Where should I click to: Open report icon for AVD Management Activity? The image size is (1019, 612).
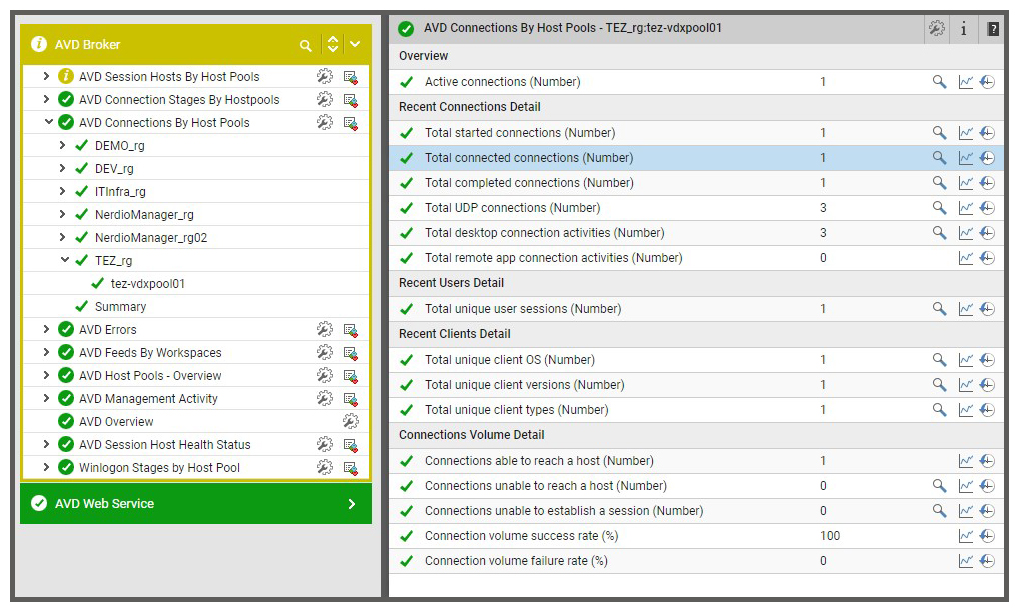click(351, 399)
